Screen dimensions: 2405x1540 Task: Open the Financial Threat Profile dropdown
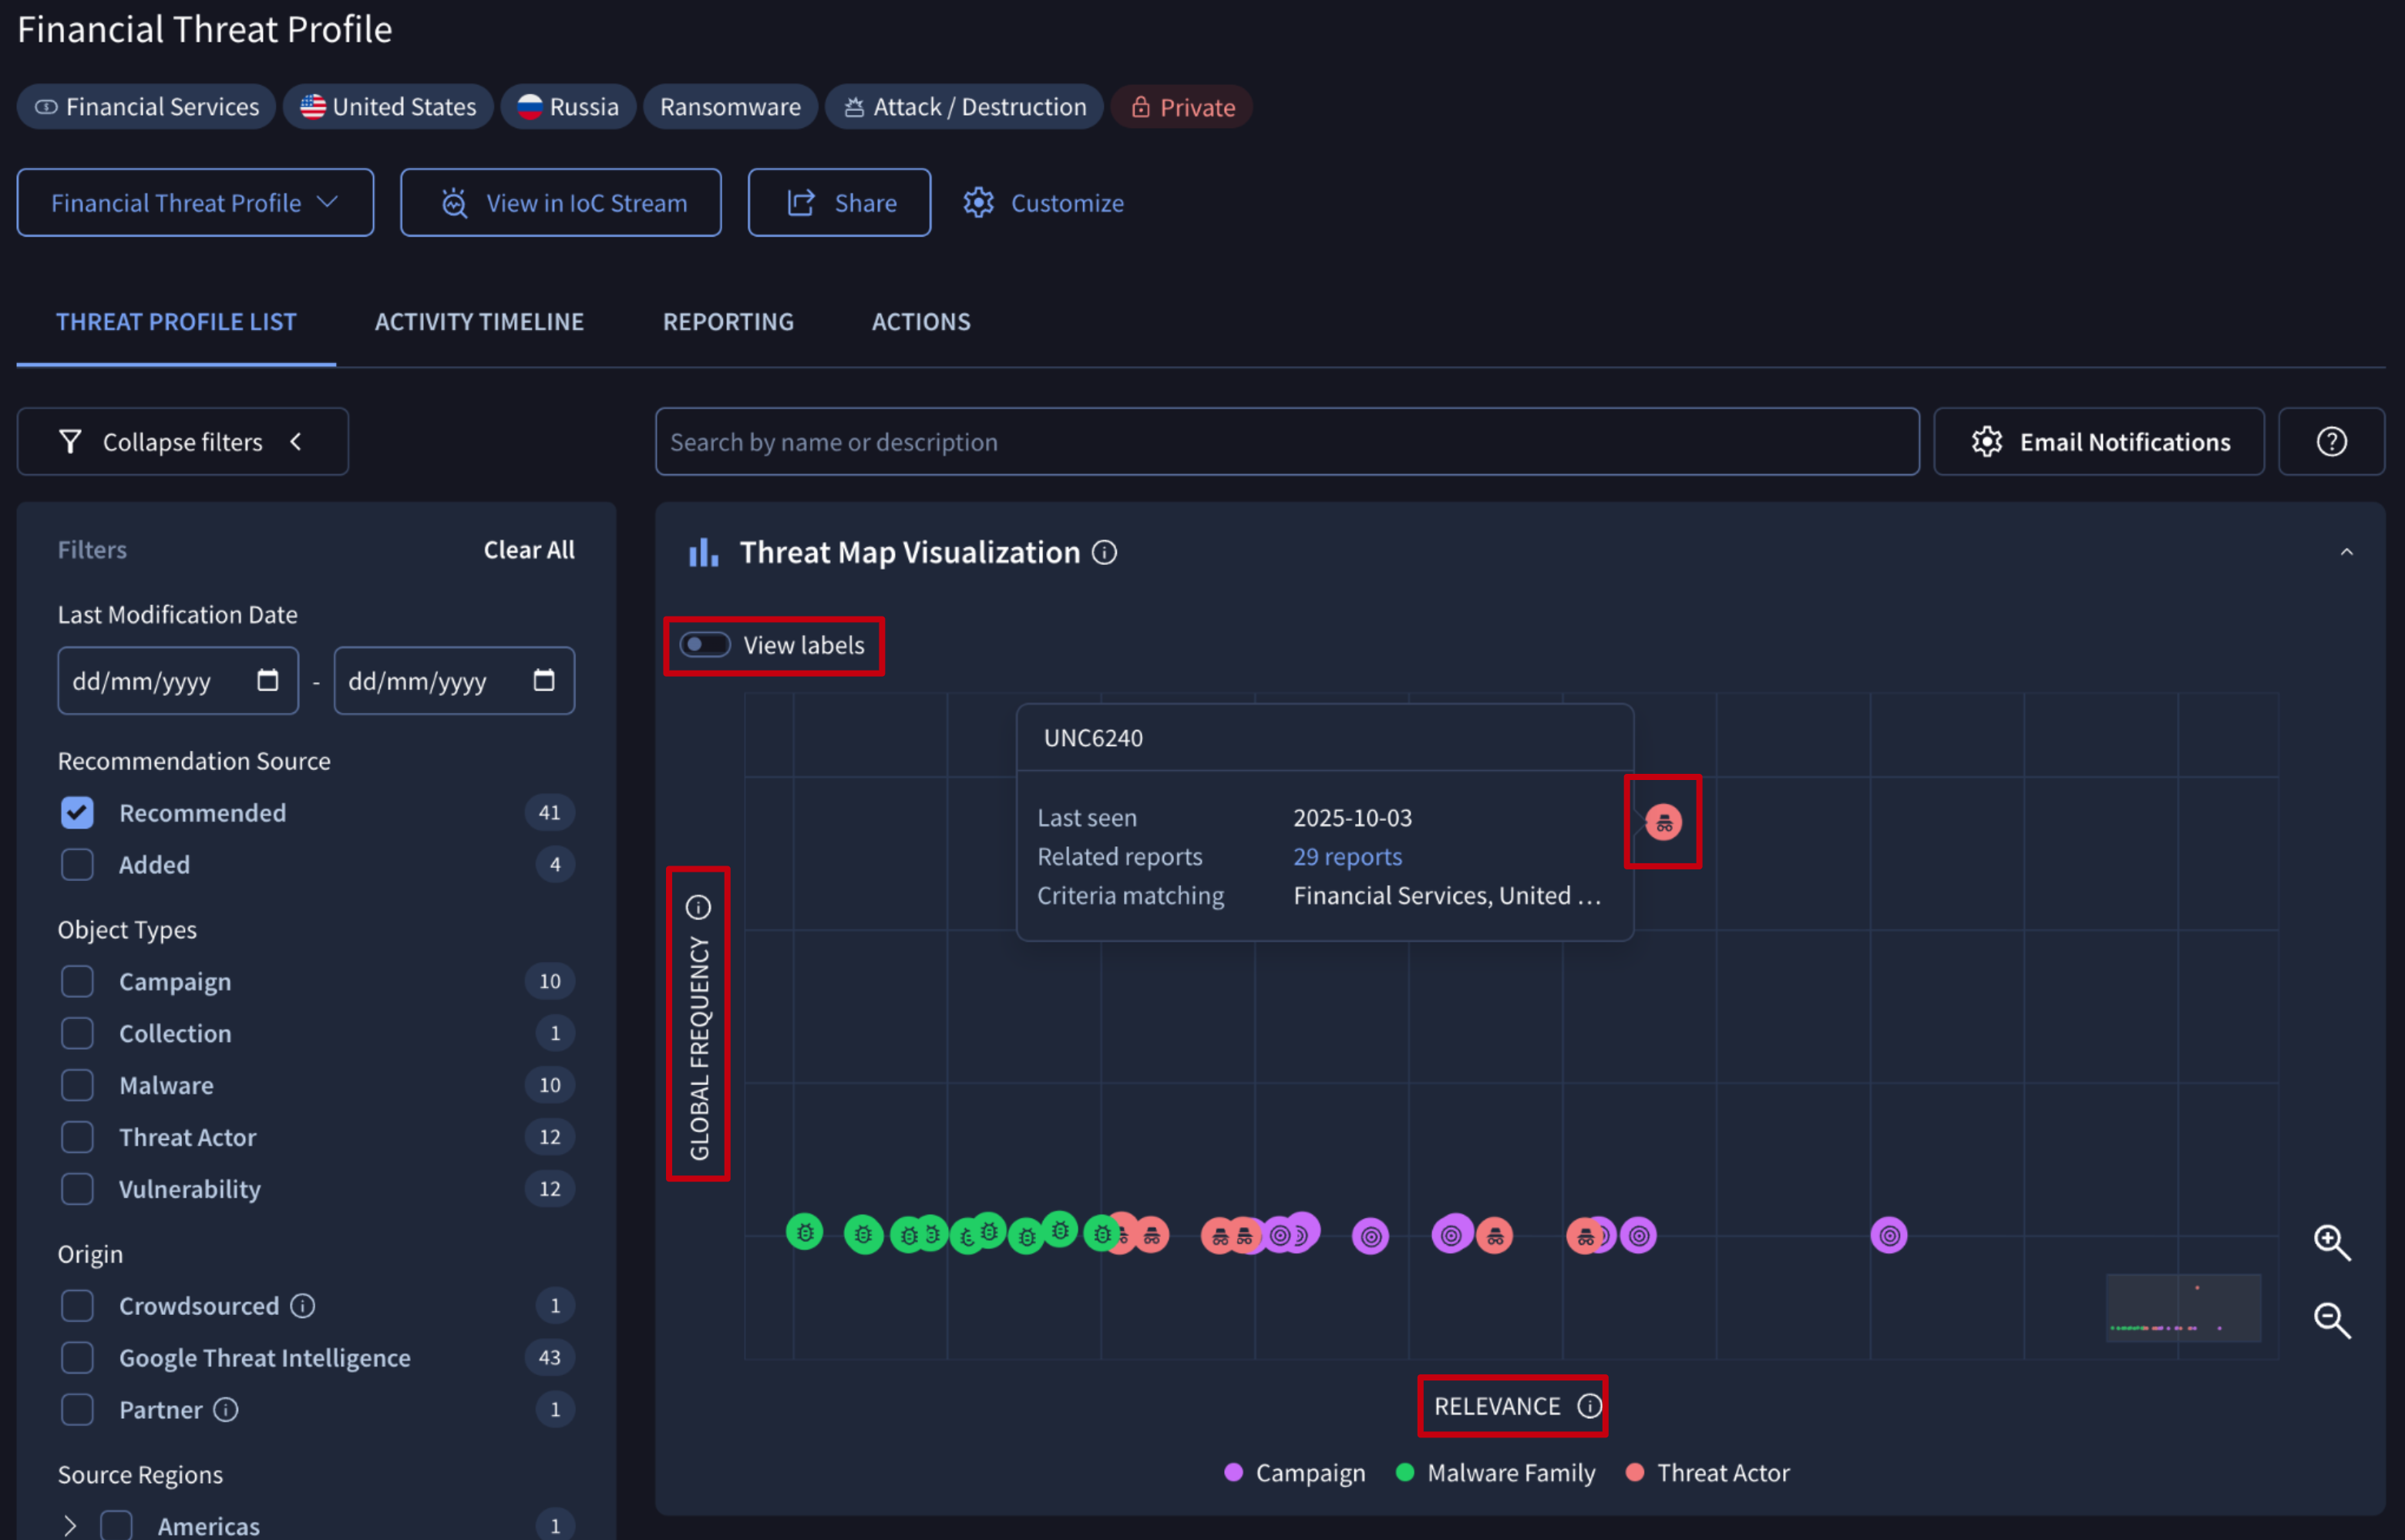click(195, 203)
